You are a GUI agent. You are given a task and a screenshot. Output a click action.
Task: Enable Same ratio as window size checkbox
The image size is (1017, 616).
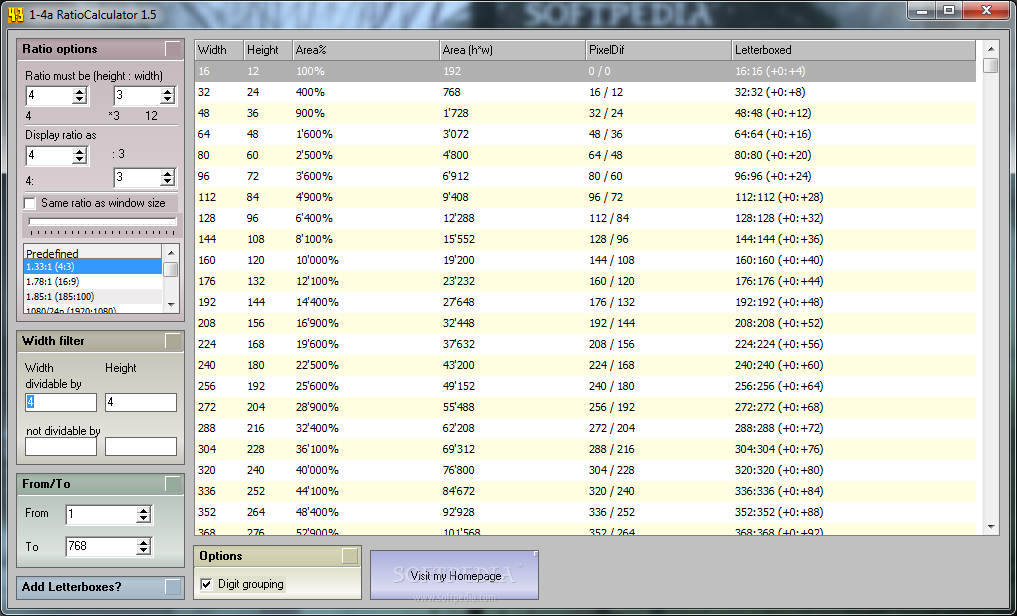pos(30,204)
